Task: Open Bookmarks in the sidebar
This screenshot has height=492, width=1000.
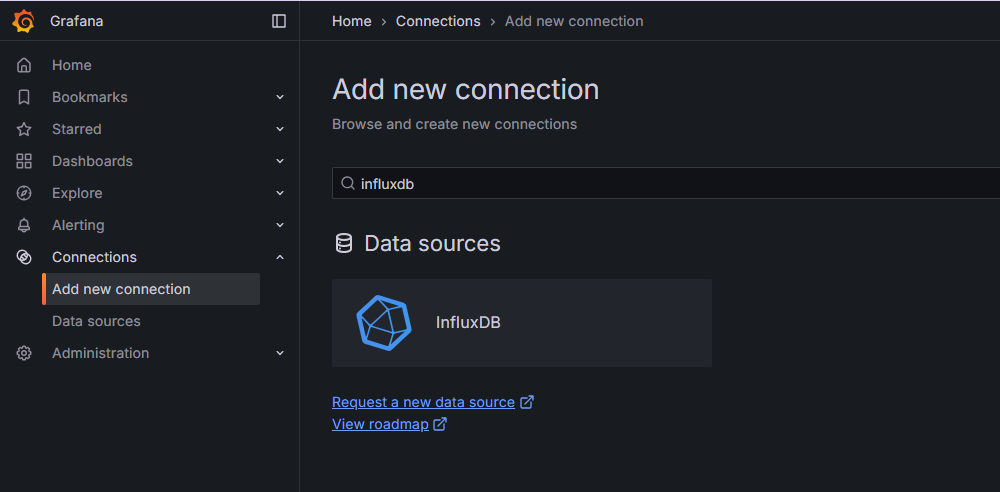Action: tap(90, 97)
